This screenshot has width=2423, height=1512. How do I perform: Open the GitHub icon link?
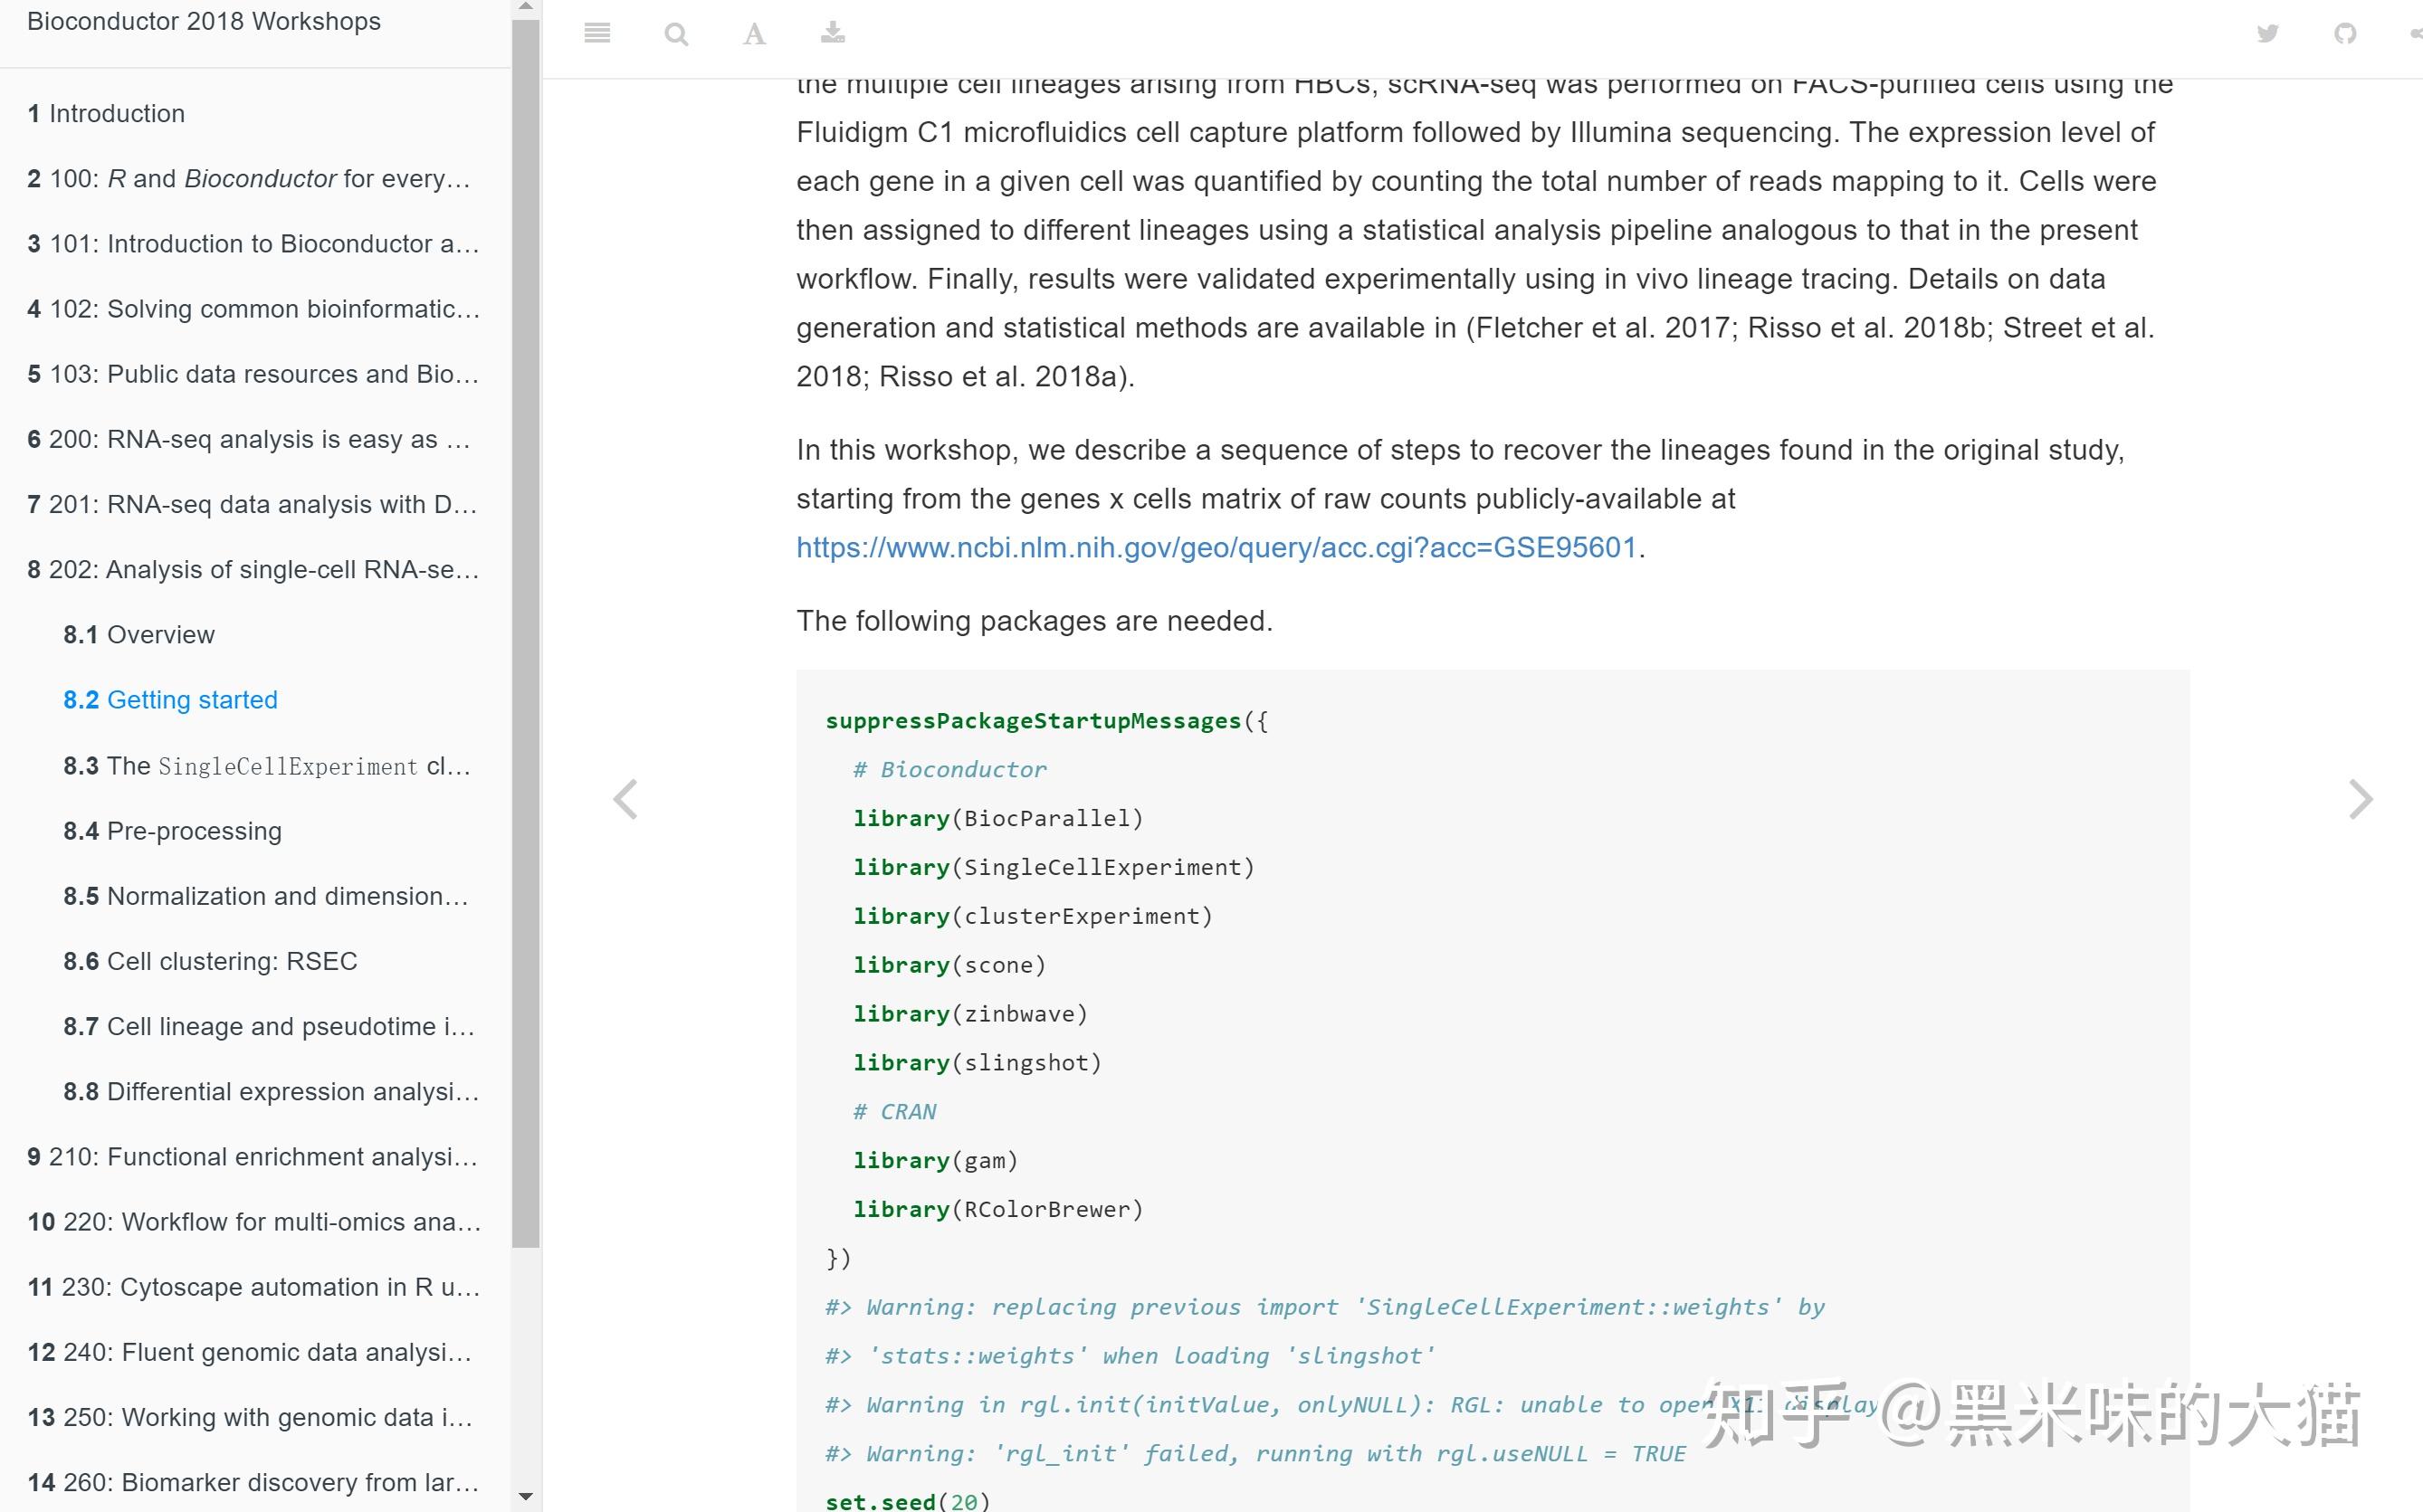pos(2345,34)
